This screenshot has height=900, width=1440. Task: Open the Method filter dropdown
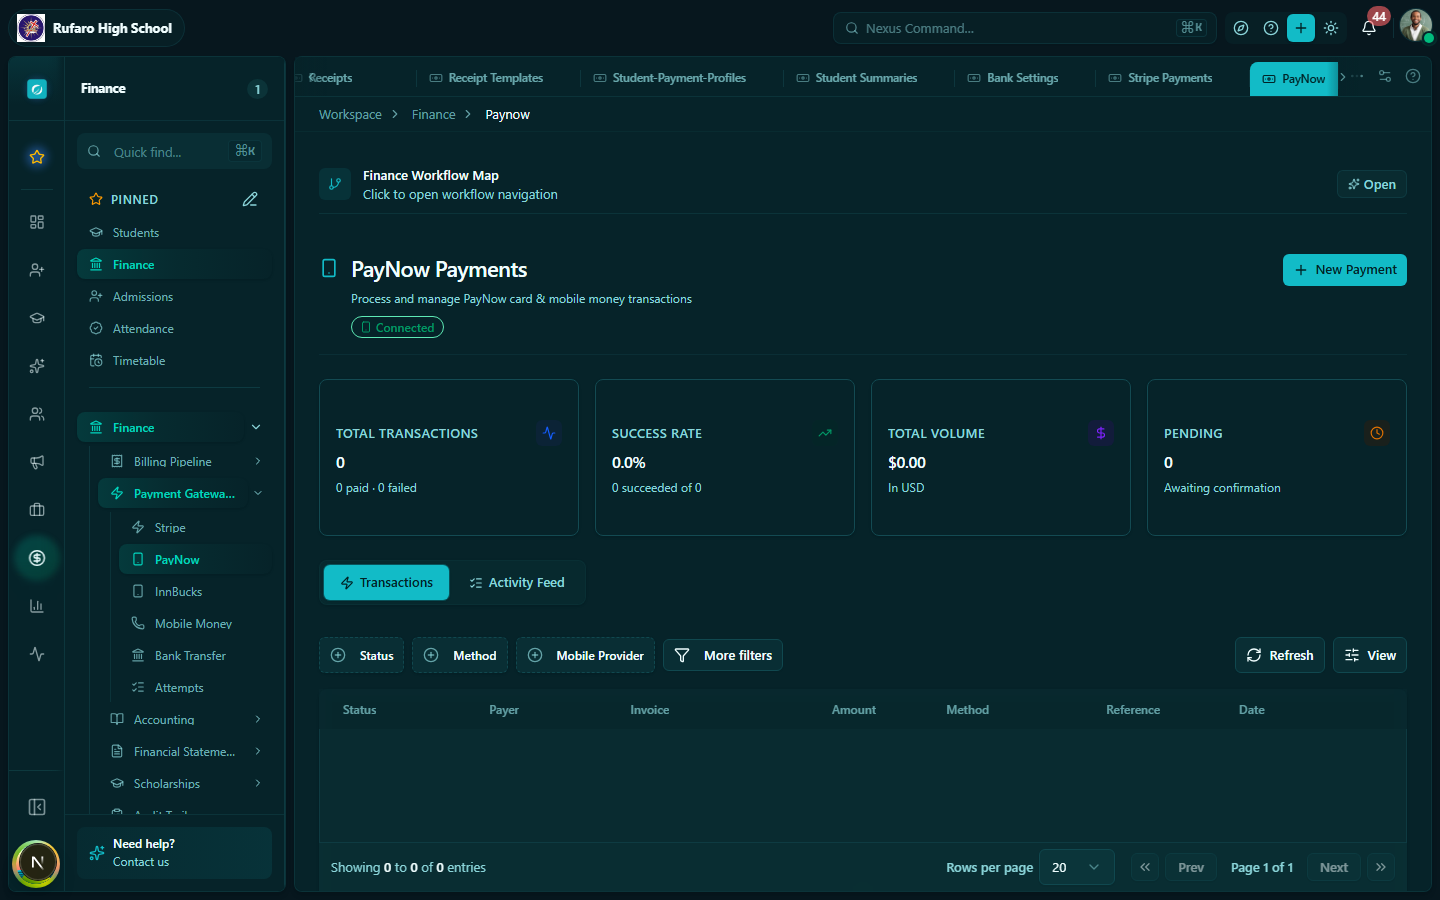tap(460, 655)
